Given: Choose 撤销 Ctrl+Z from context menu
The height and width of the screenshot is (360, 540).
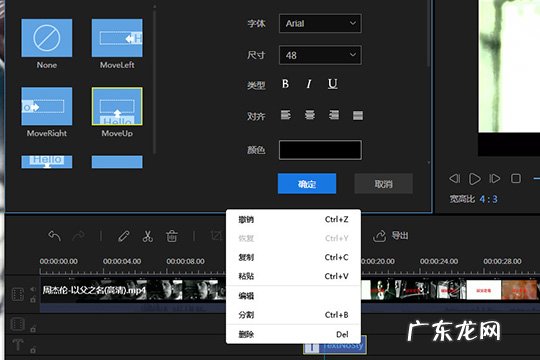Looking at the screenshot, I should pyautogui.click(x=293, y=219).
